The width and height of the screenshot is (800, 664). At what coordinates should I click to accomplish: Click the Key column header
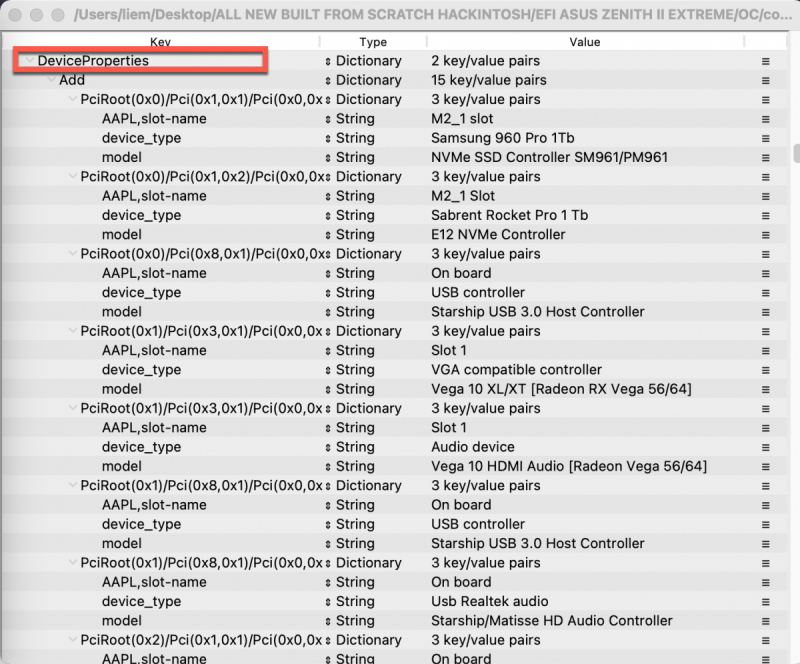[x=160, y=42]
